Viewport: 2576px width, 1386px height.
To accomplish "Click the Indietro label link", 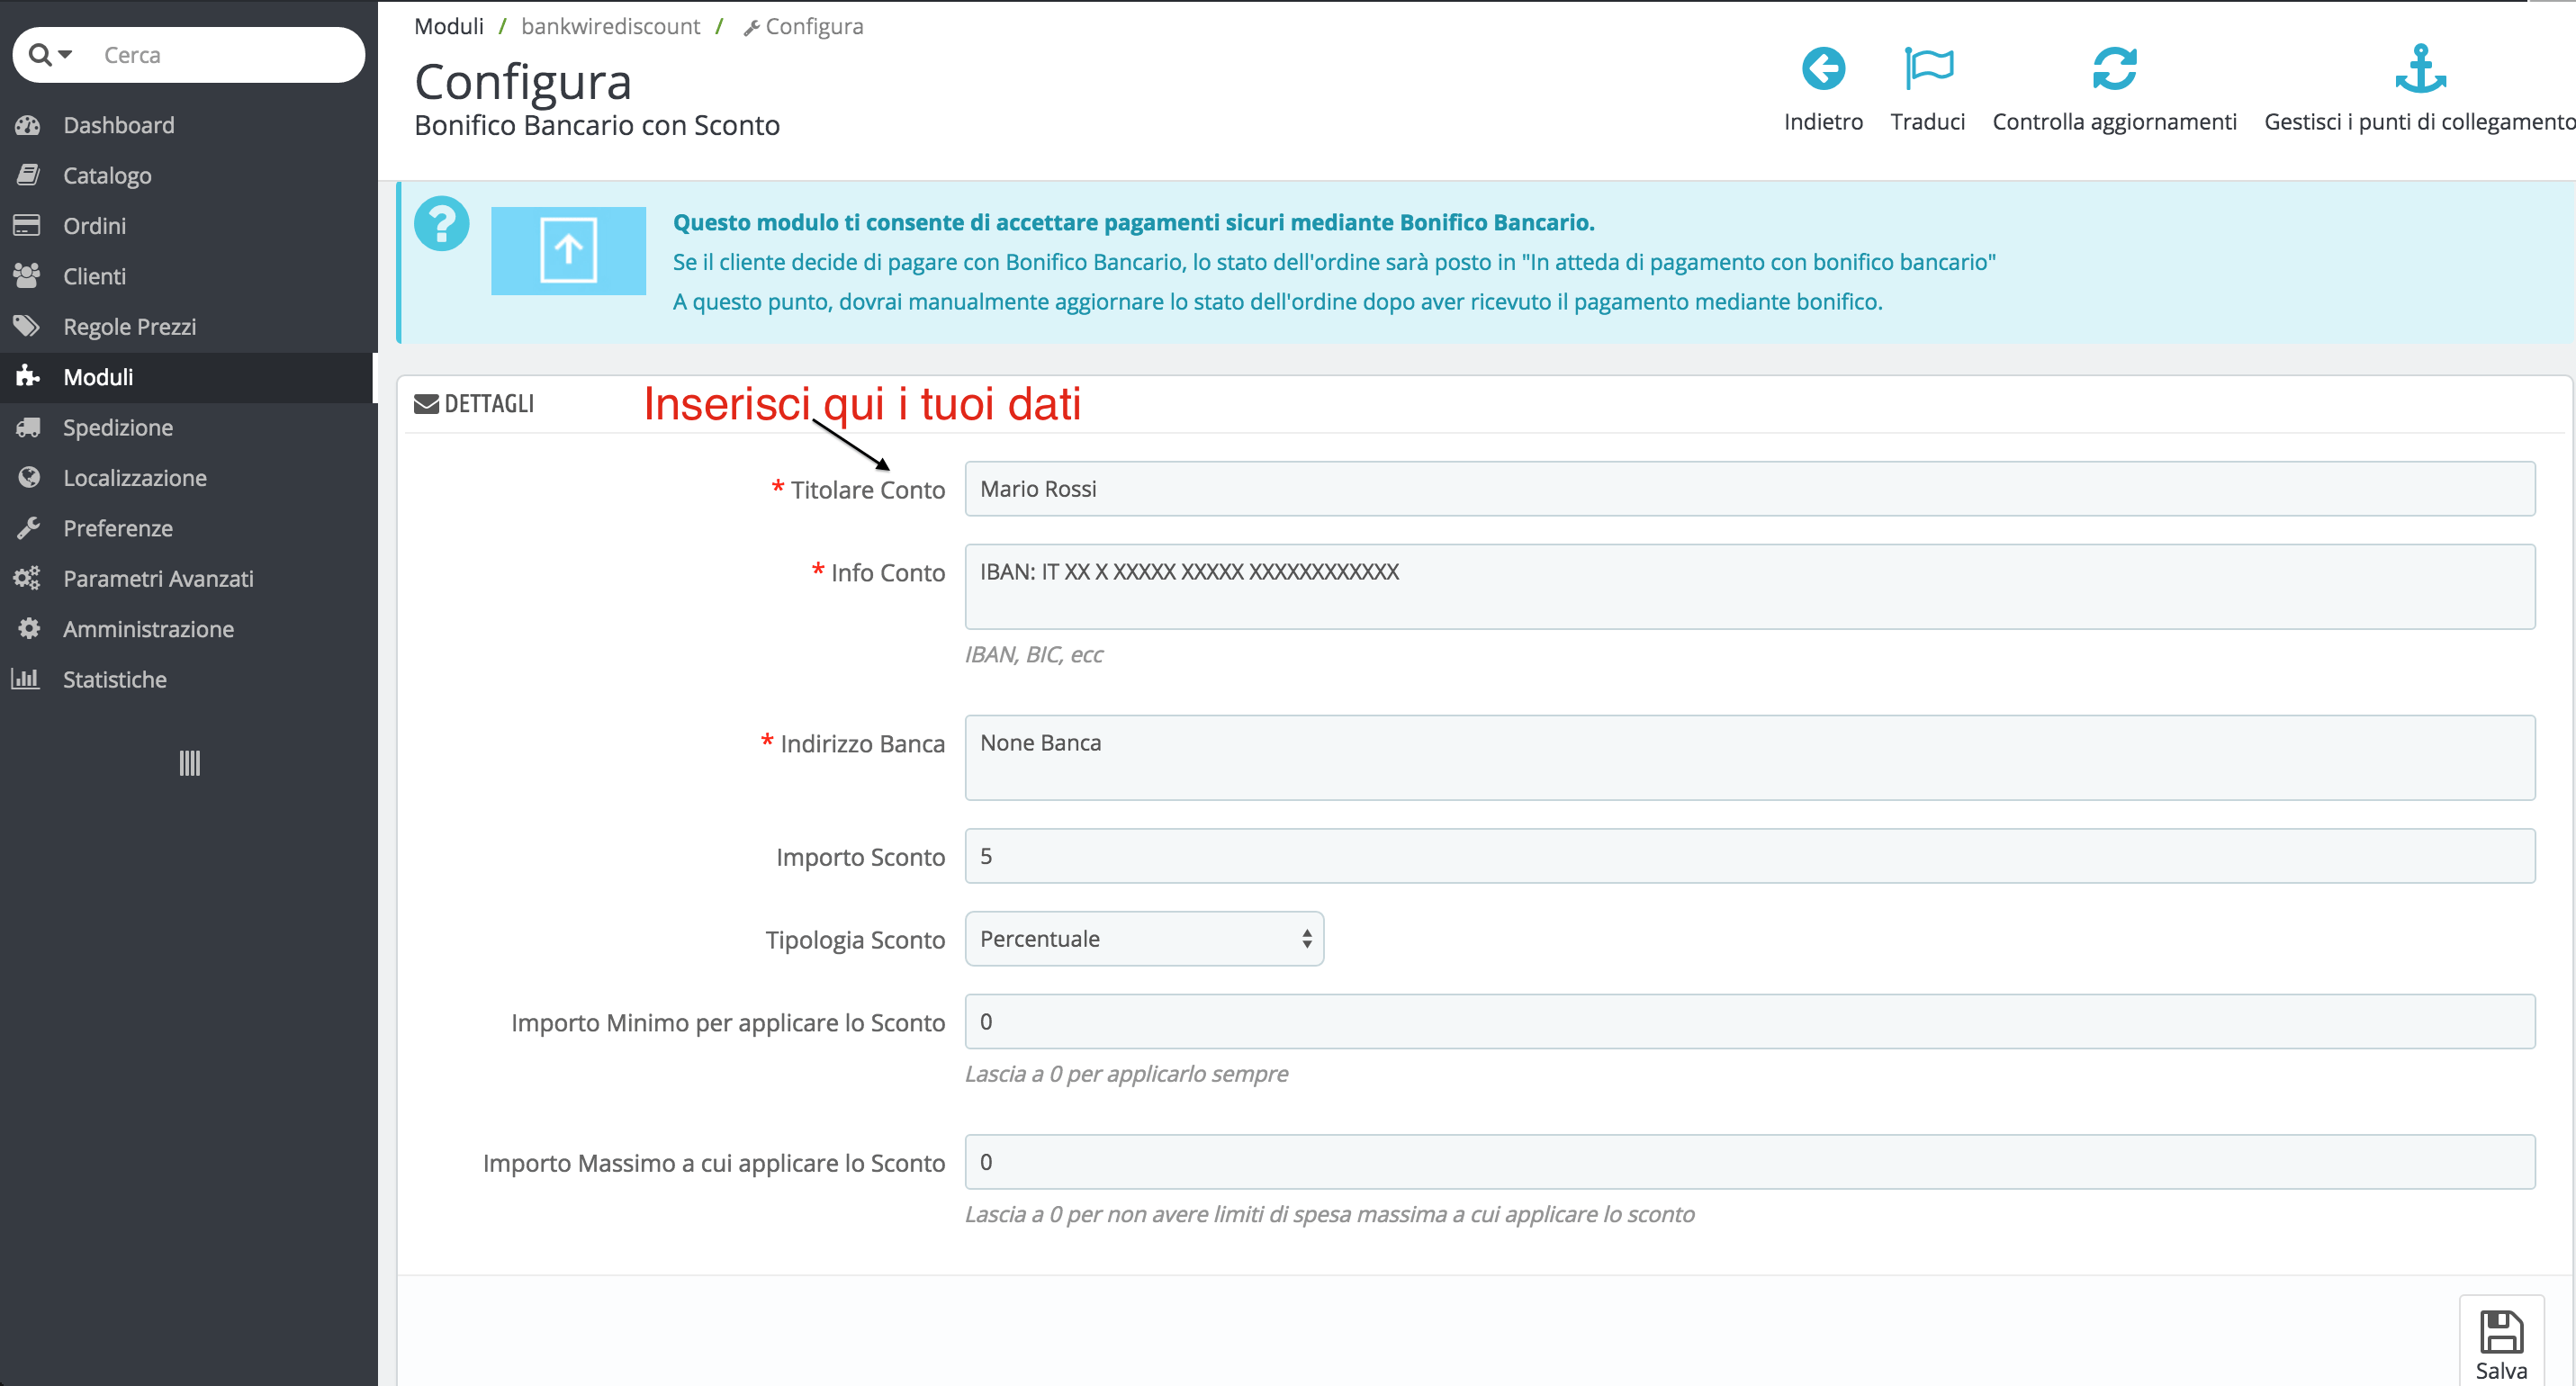I will pos(1823,121).
